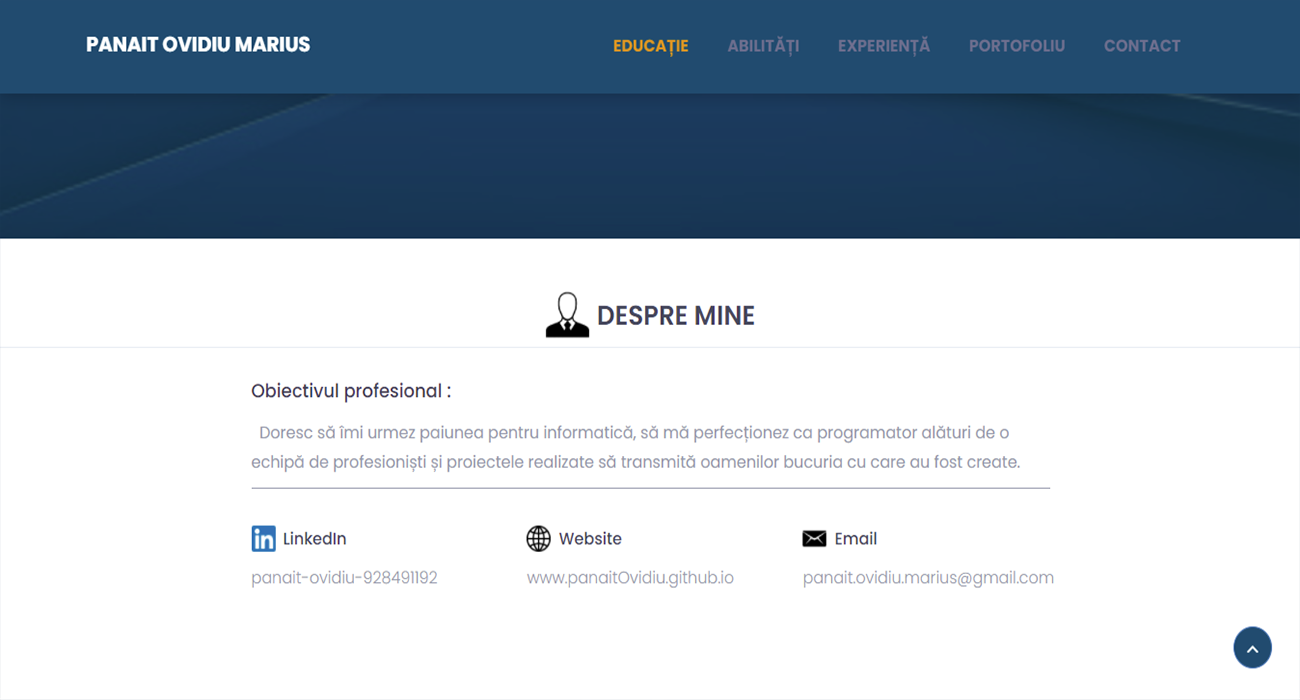Open the panait-ovidiu-928491192 LinkedIn link
The width and height of the screenshot is (1300, 700).
tap(344, 578)
